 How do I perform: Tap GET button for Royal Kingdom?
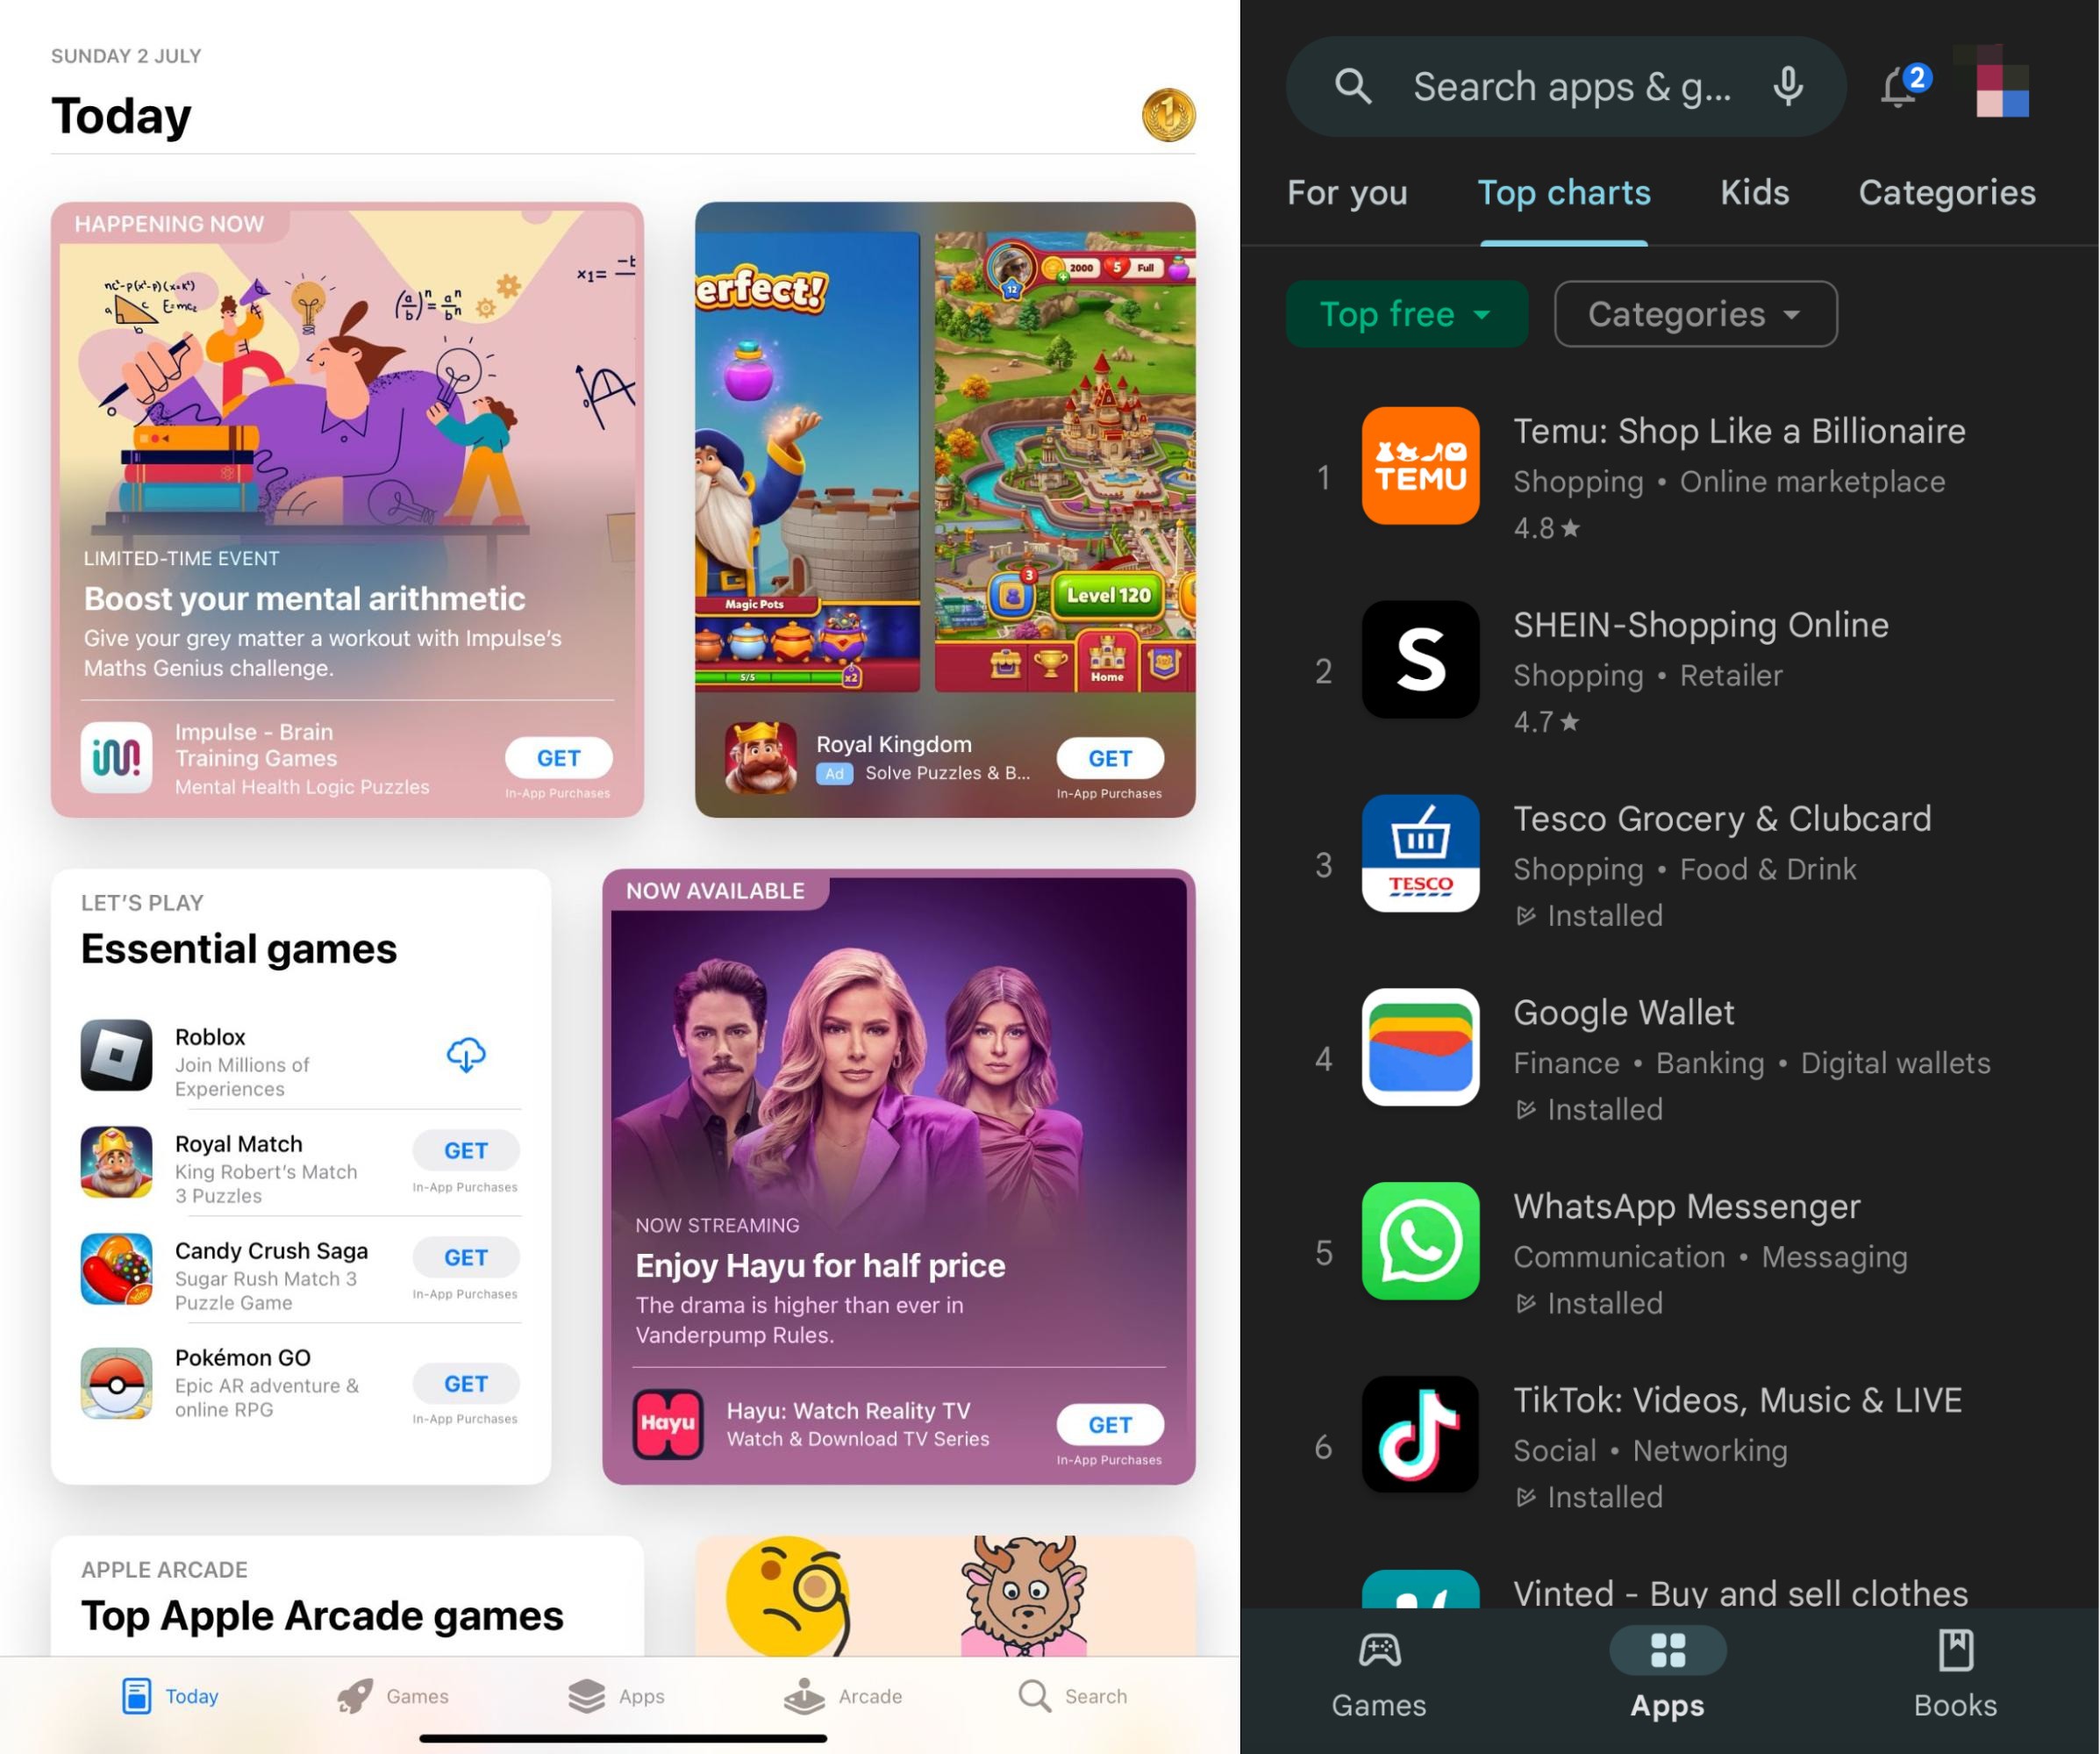point(1110,757)
